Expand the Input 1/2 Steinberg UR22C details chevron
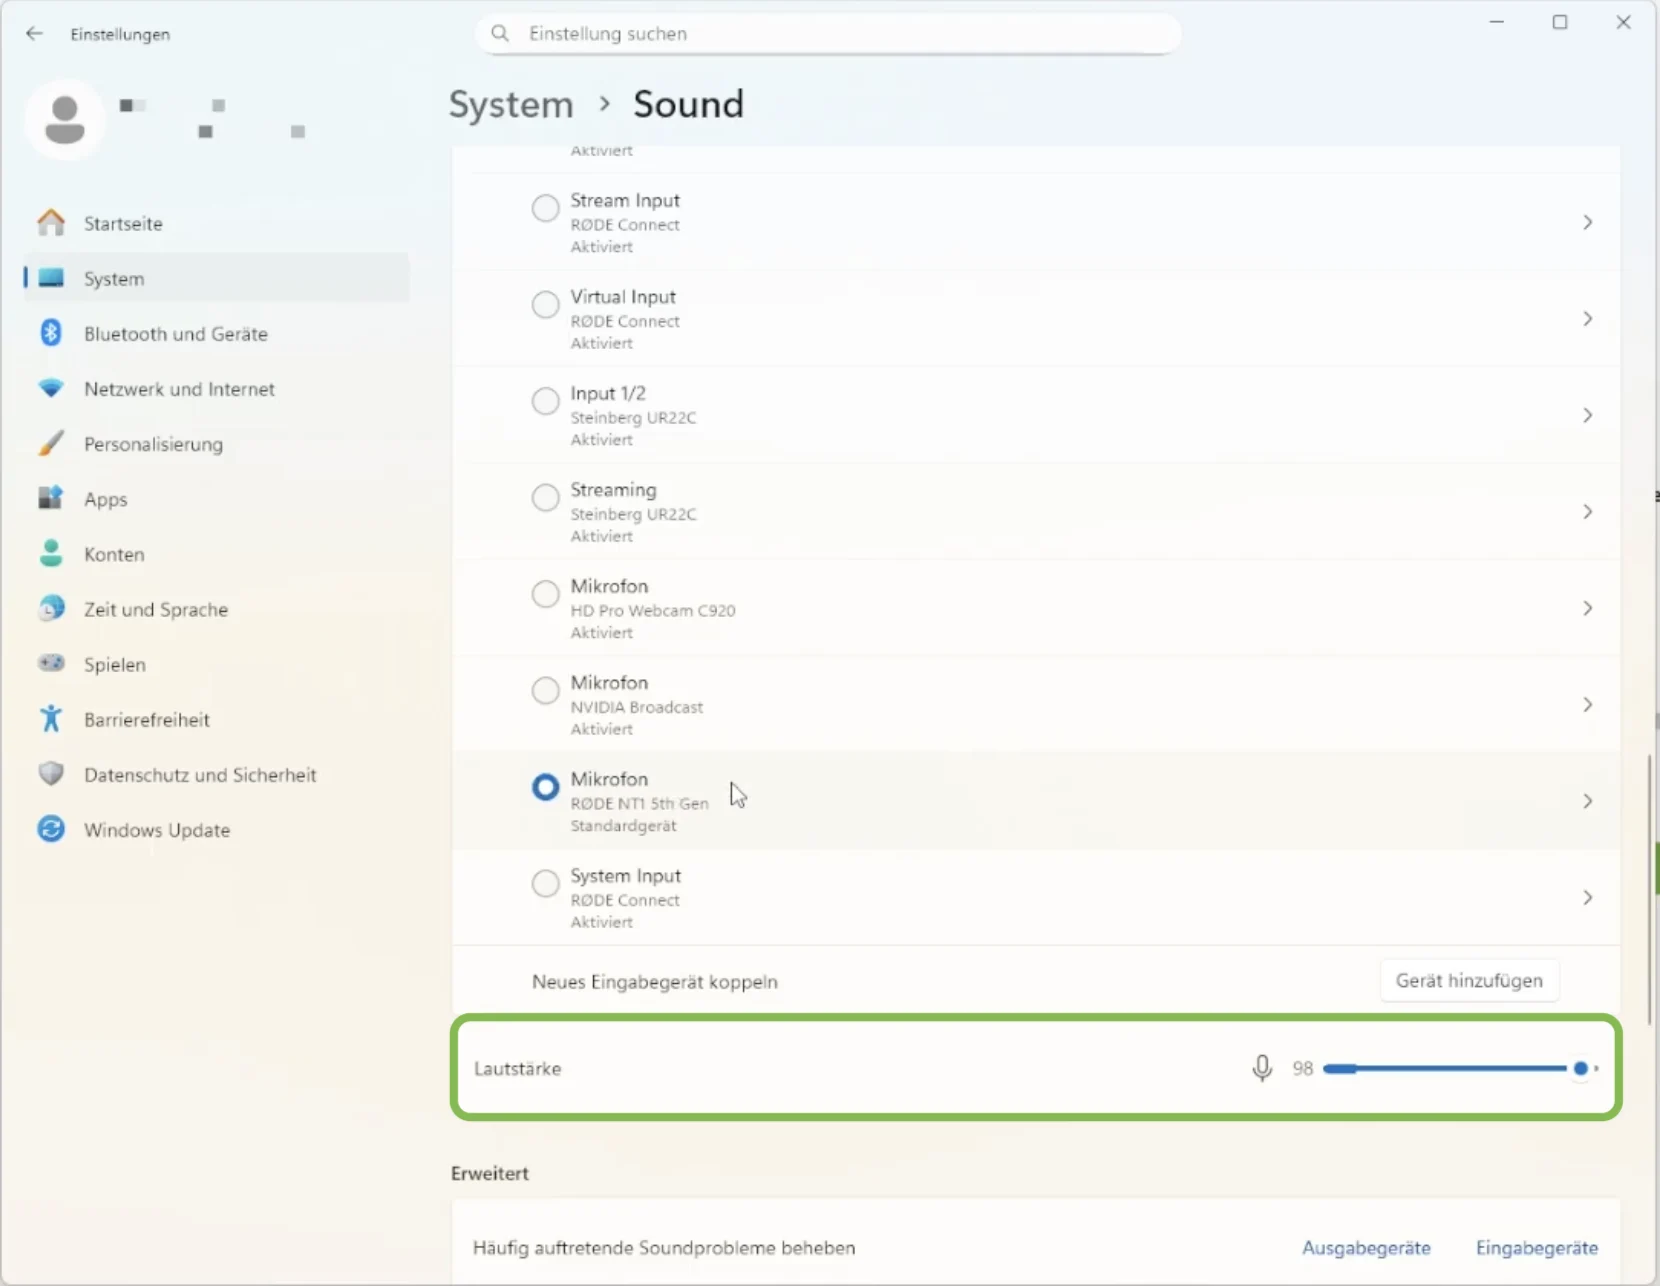Viewport: 1660px width, 1286px height. point(1587,415)
